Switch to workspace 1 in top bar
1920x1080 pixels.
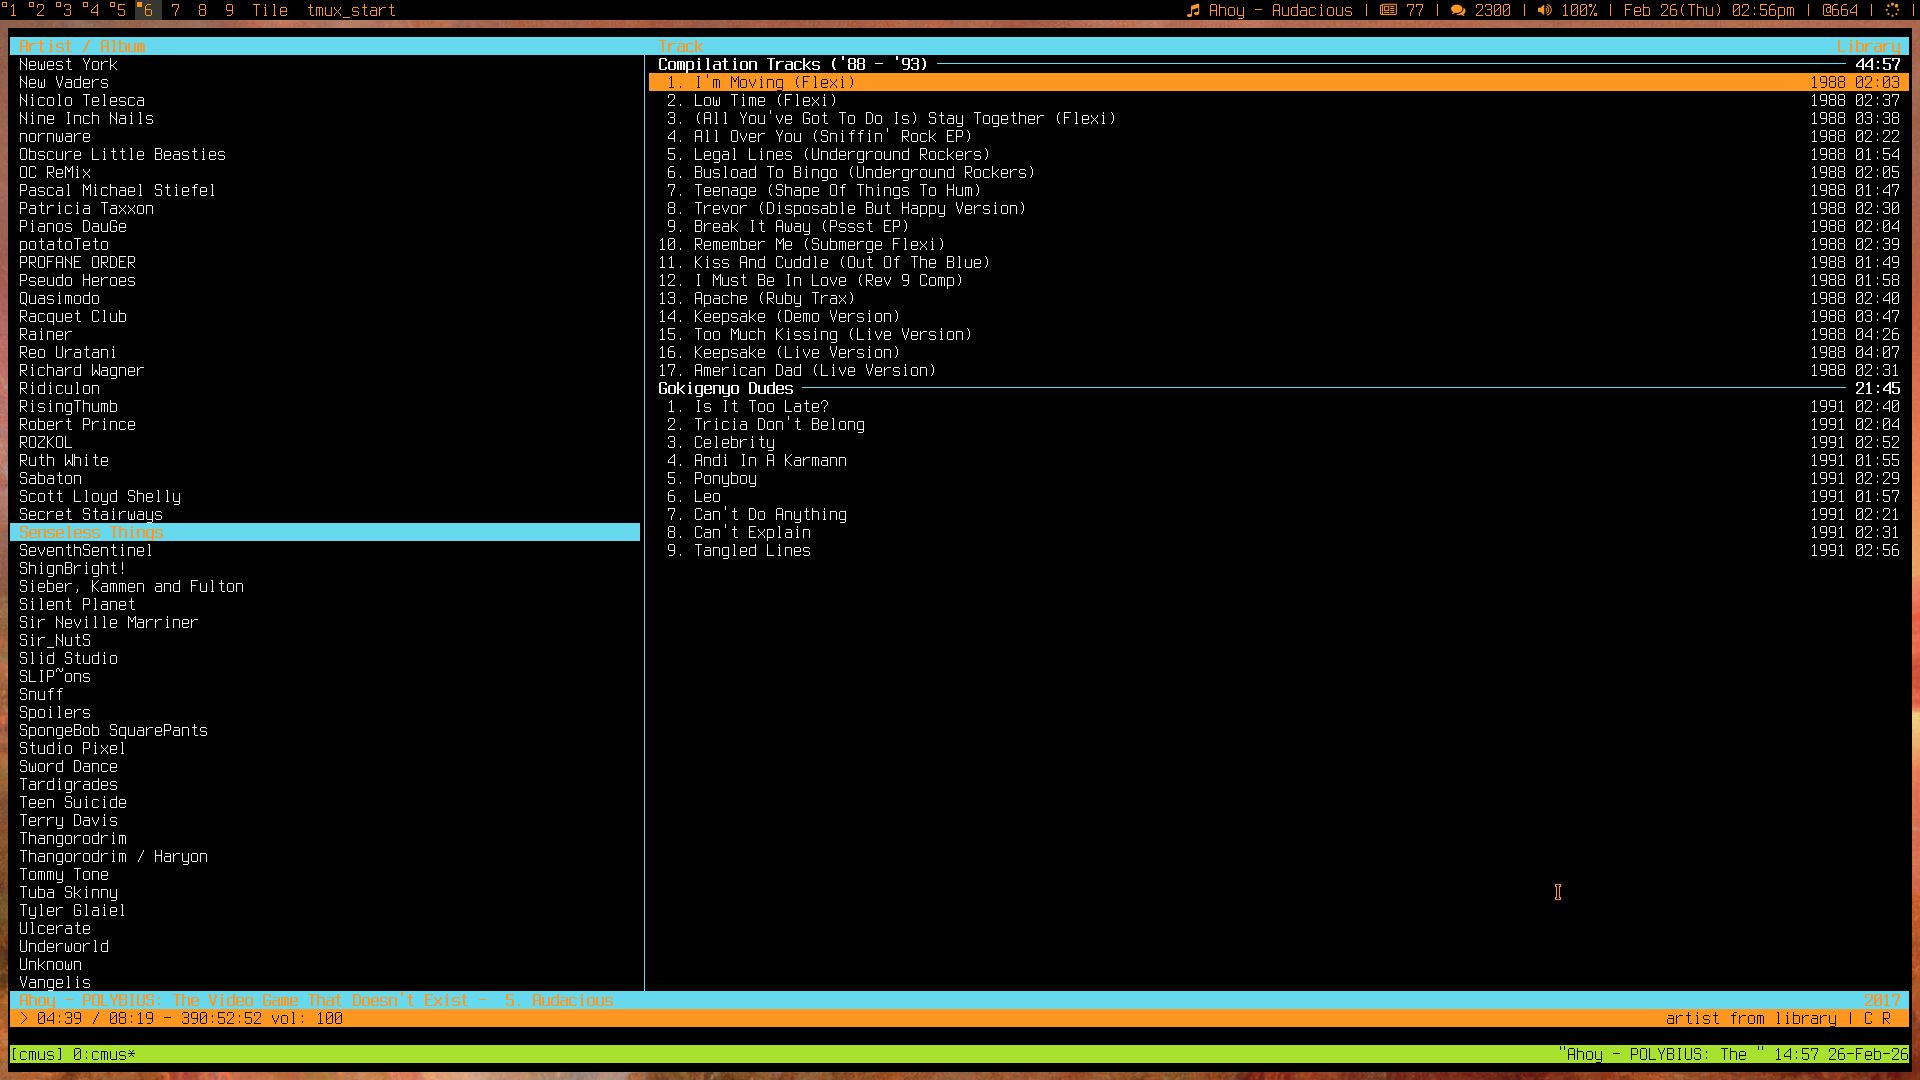coord(11,10)
